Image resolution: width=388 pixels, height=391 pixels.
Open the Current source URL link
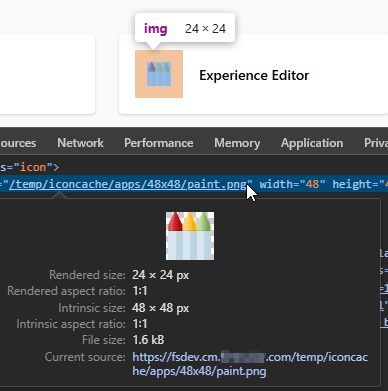(x=250, y=364)
